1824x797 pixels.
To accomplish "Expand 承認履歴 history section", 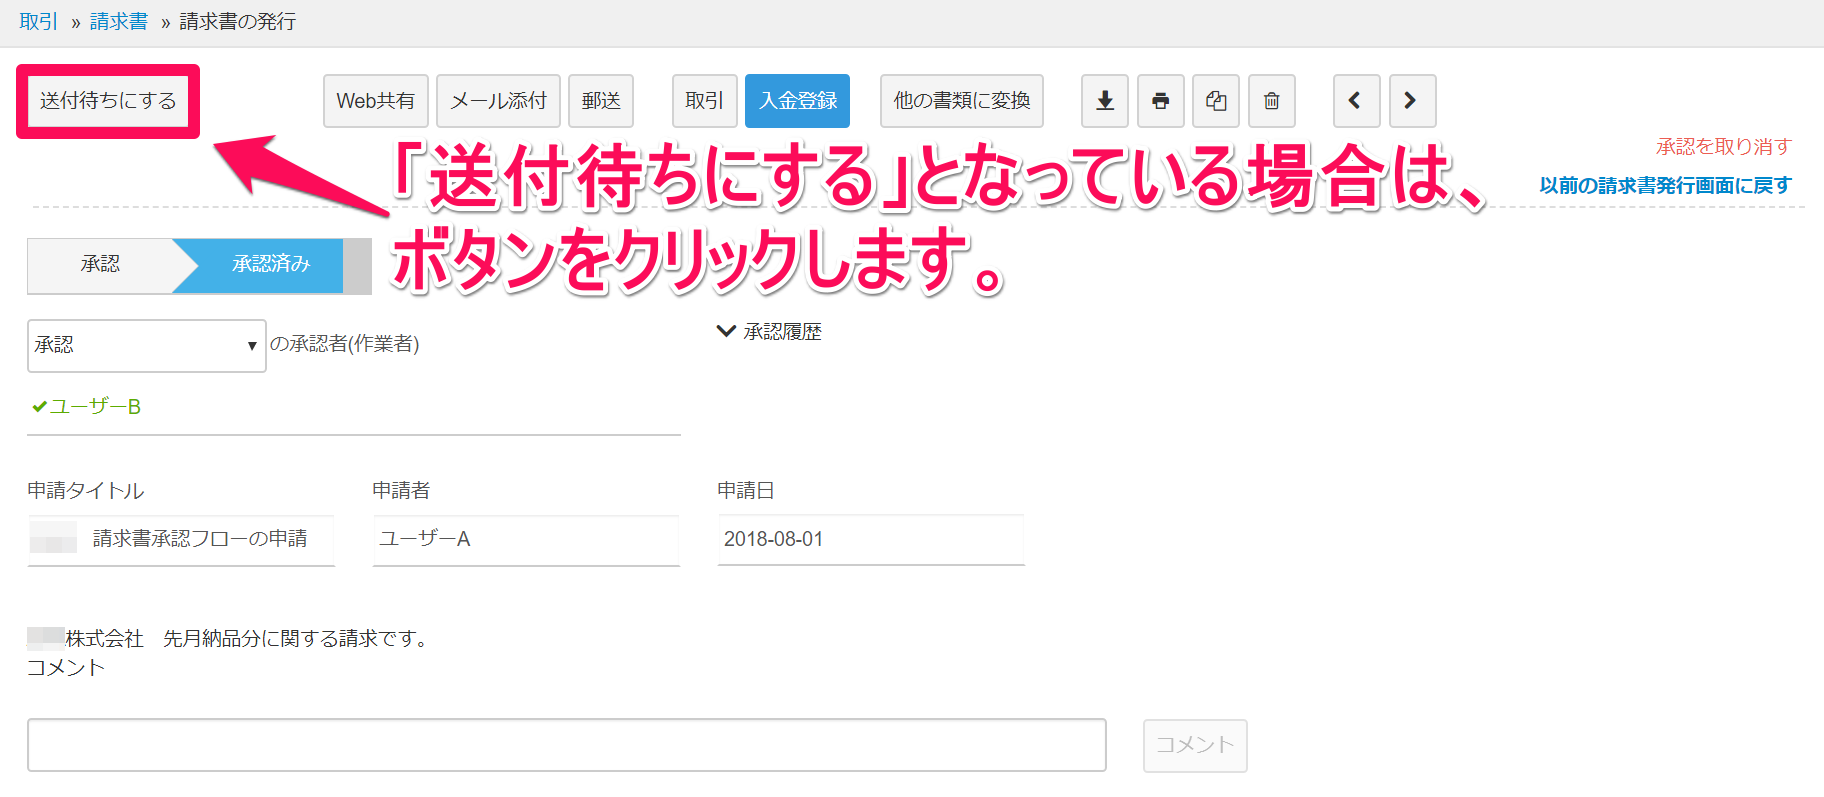I will click(769, 332).
